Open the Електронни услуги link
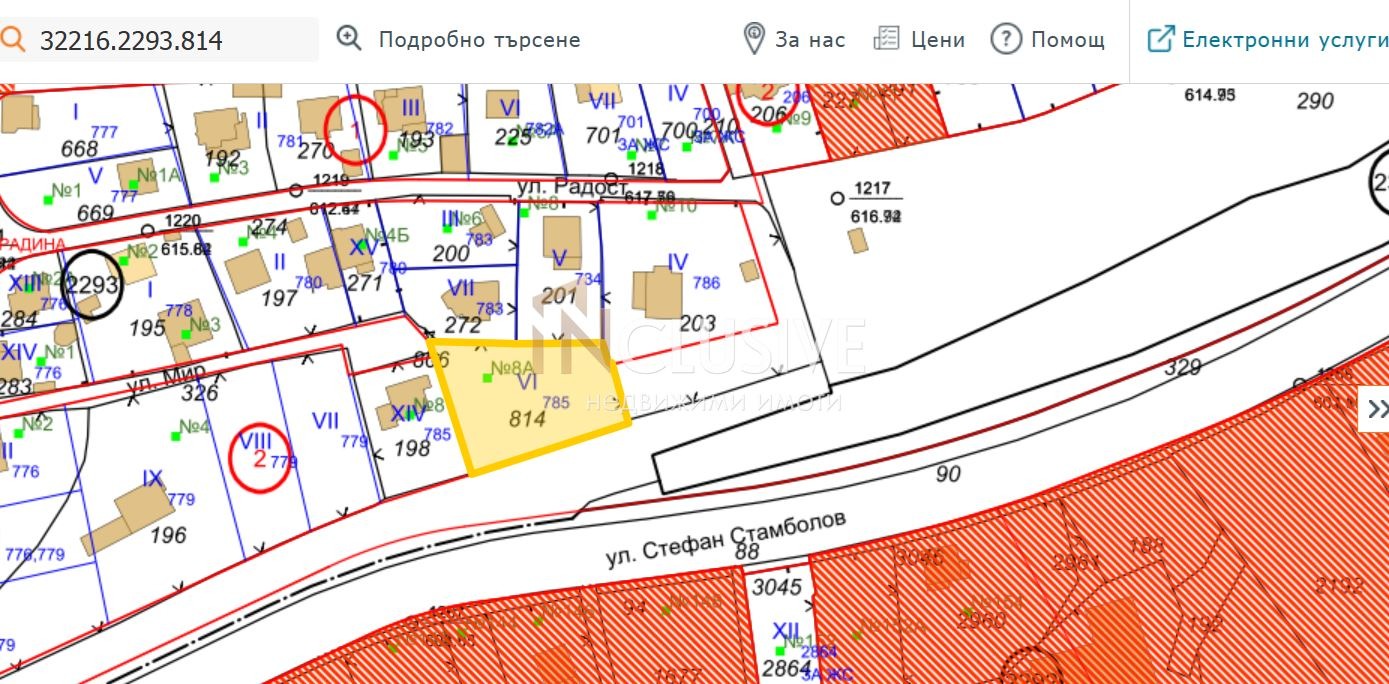 [1285, 40]
